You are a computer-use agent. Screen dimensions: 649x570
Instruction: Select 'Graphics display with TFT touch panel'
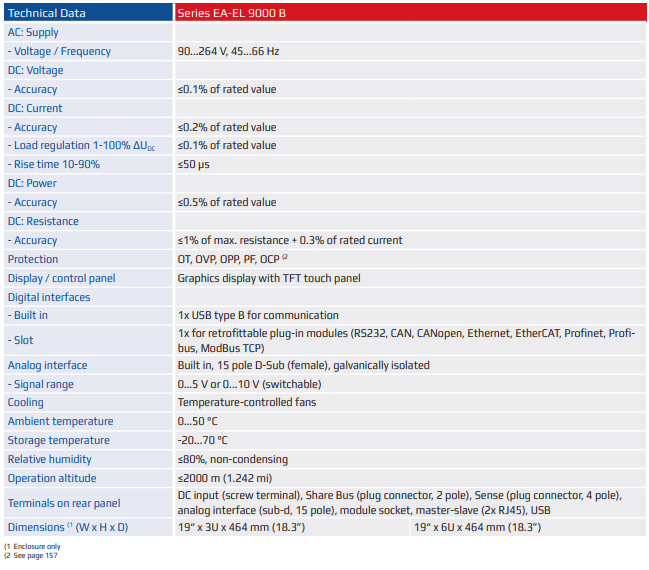[269, 278]
